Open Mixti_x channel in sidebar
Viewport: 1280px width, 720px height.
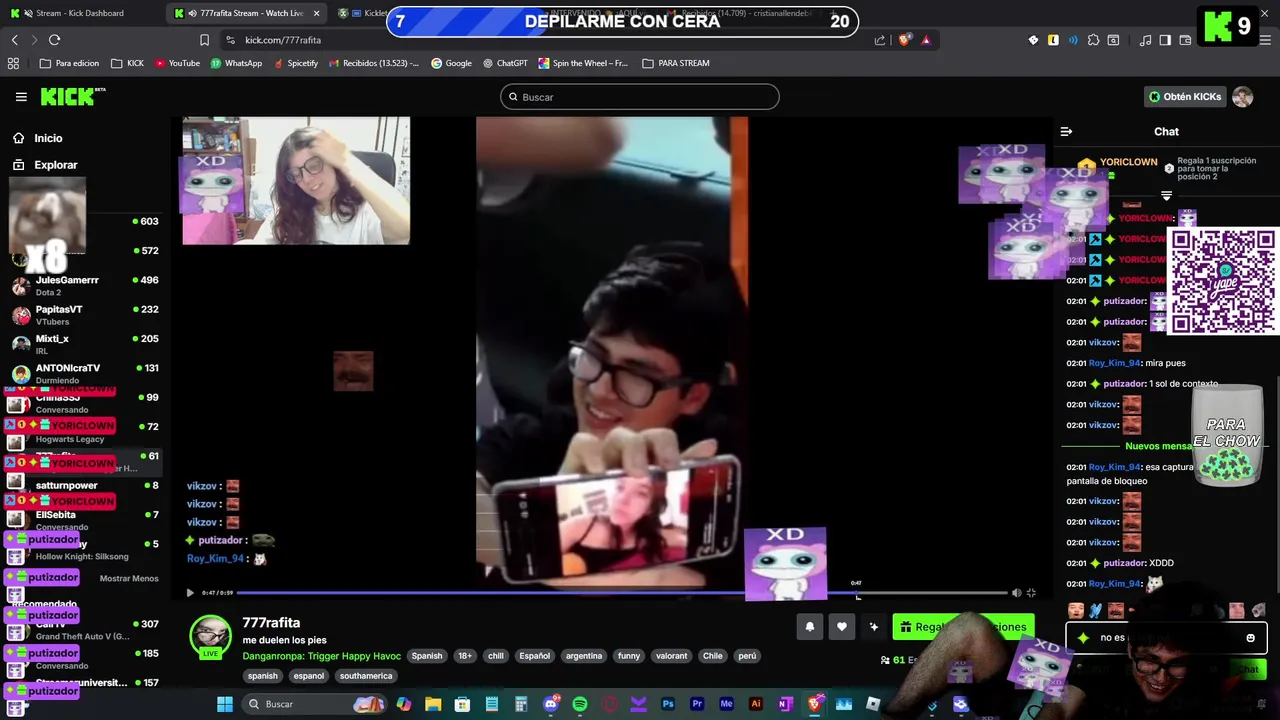[x=85, y=344]
